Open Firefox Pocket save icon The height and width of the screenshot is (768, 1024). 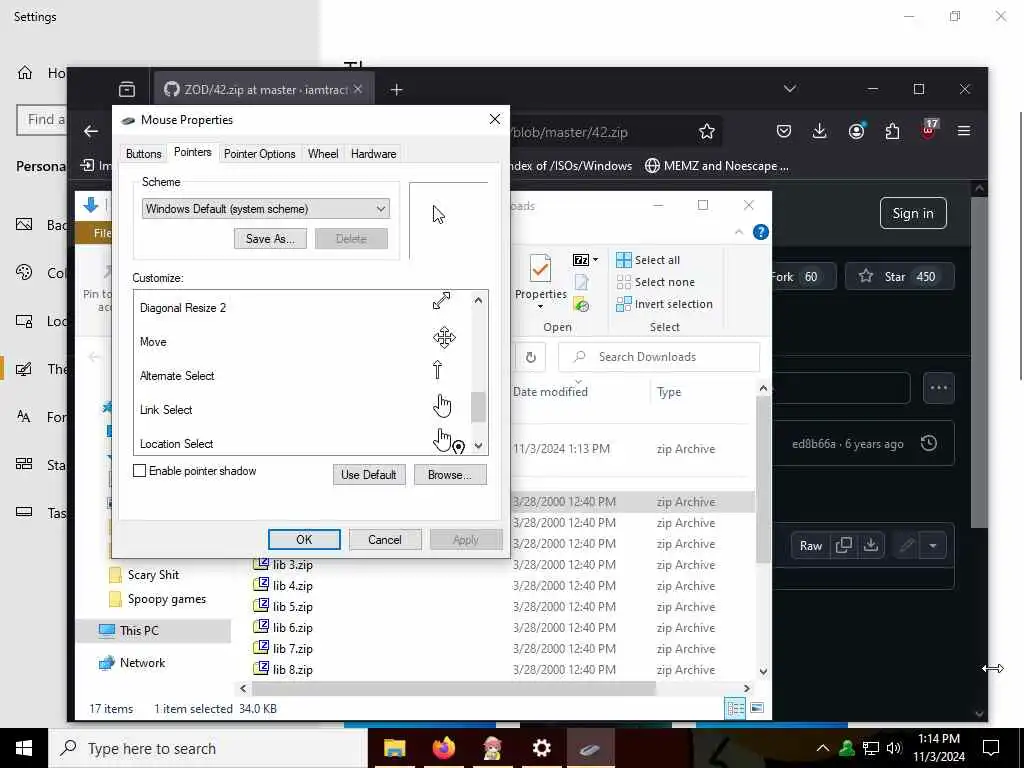coord(784,131)
